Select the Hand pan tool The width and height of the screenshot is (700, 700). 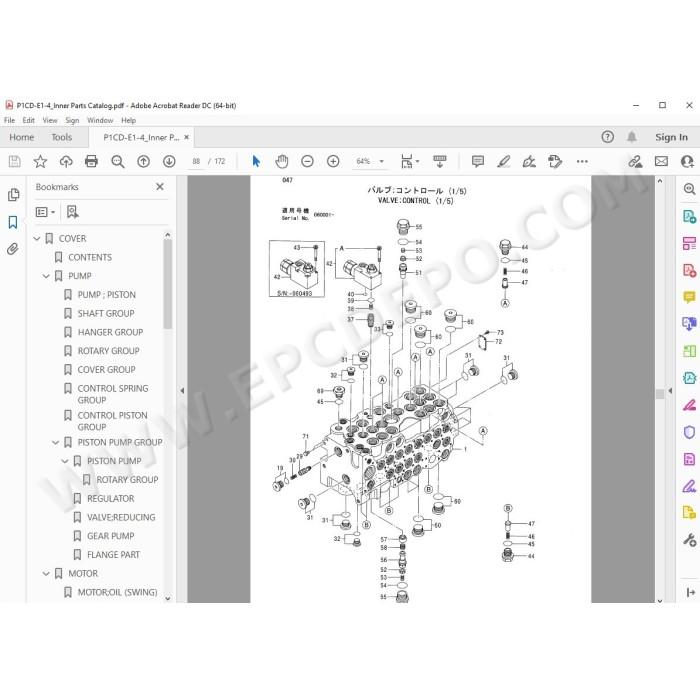pos(282,161)
